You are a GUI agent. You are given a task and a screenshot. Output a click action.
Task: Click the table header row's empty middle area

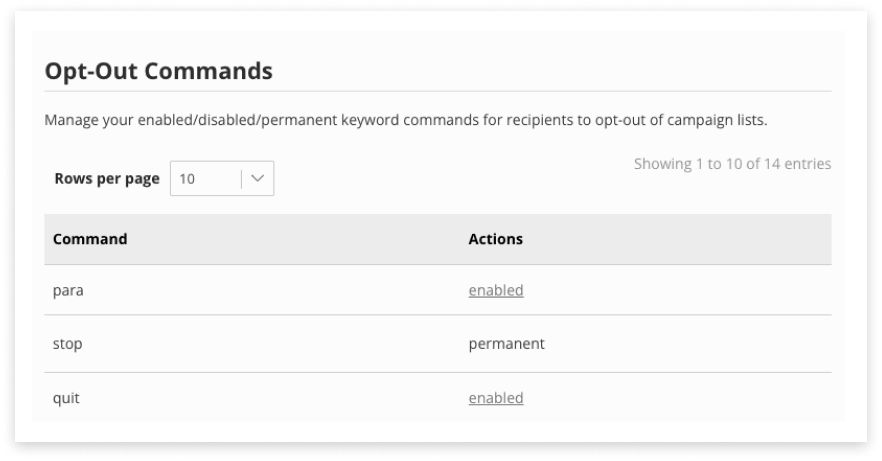(300, 240)
